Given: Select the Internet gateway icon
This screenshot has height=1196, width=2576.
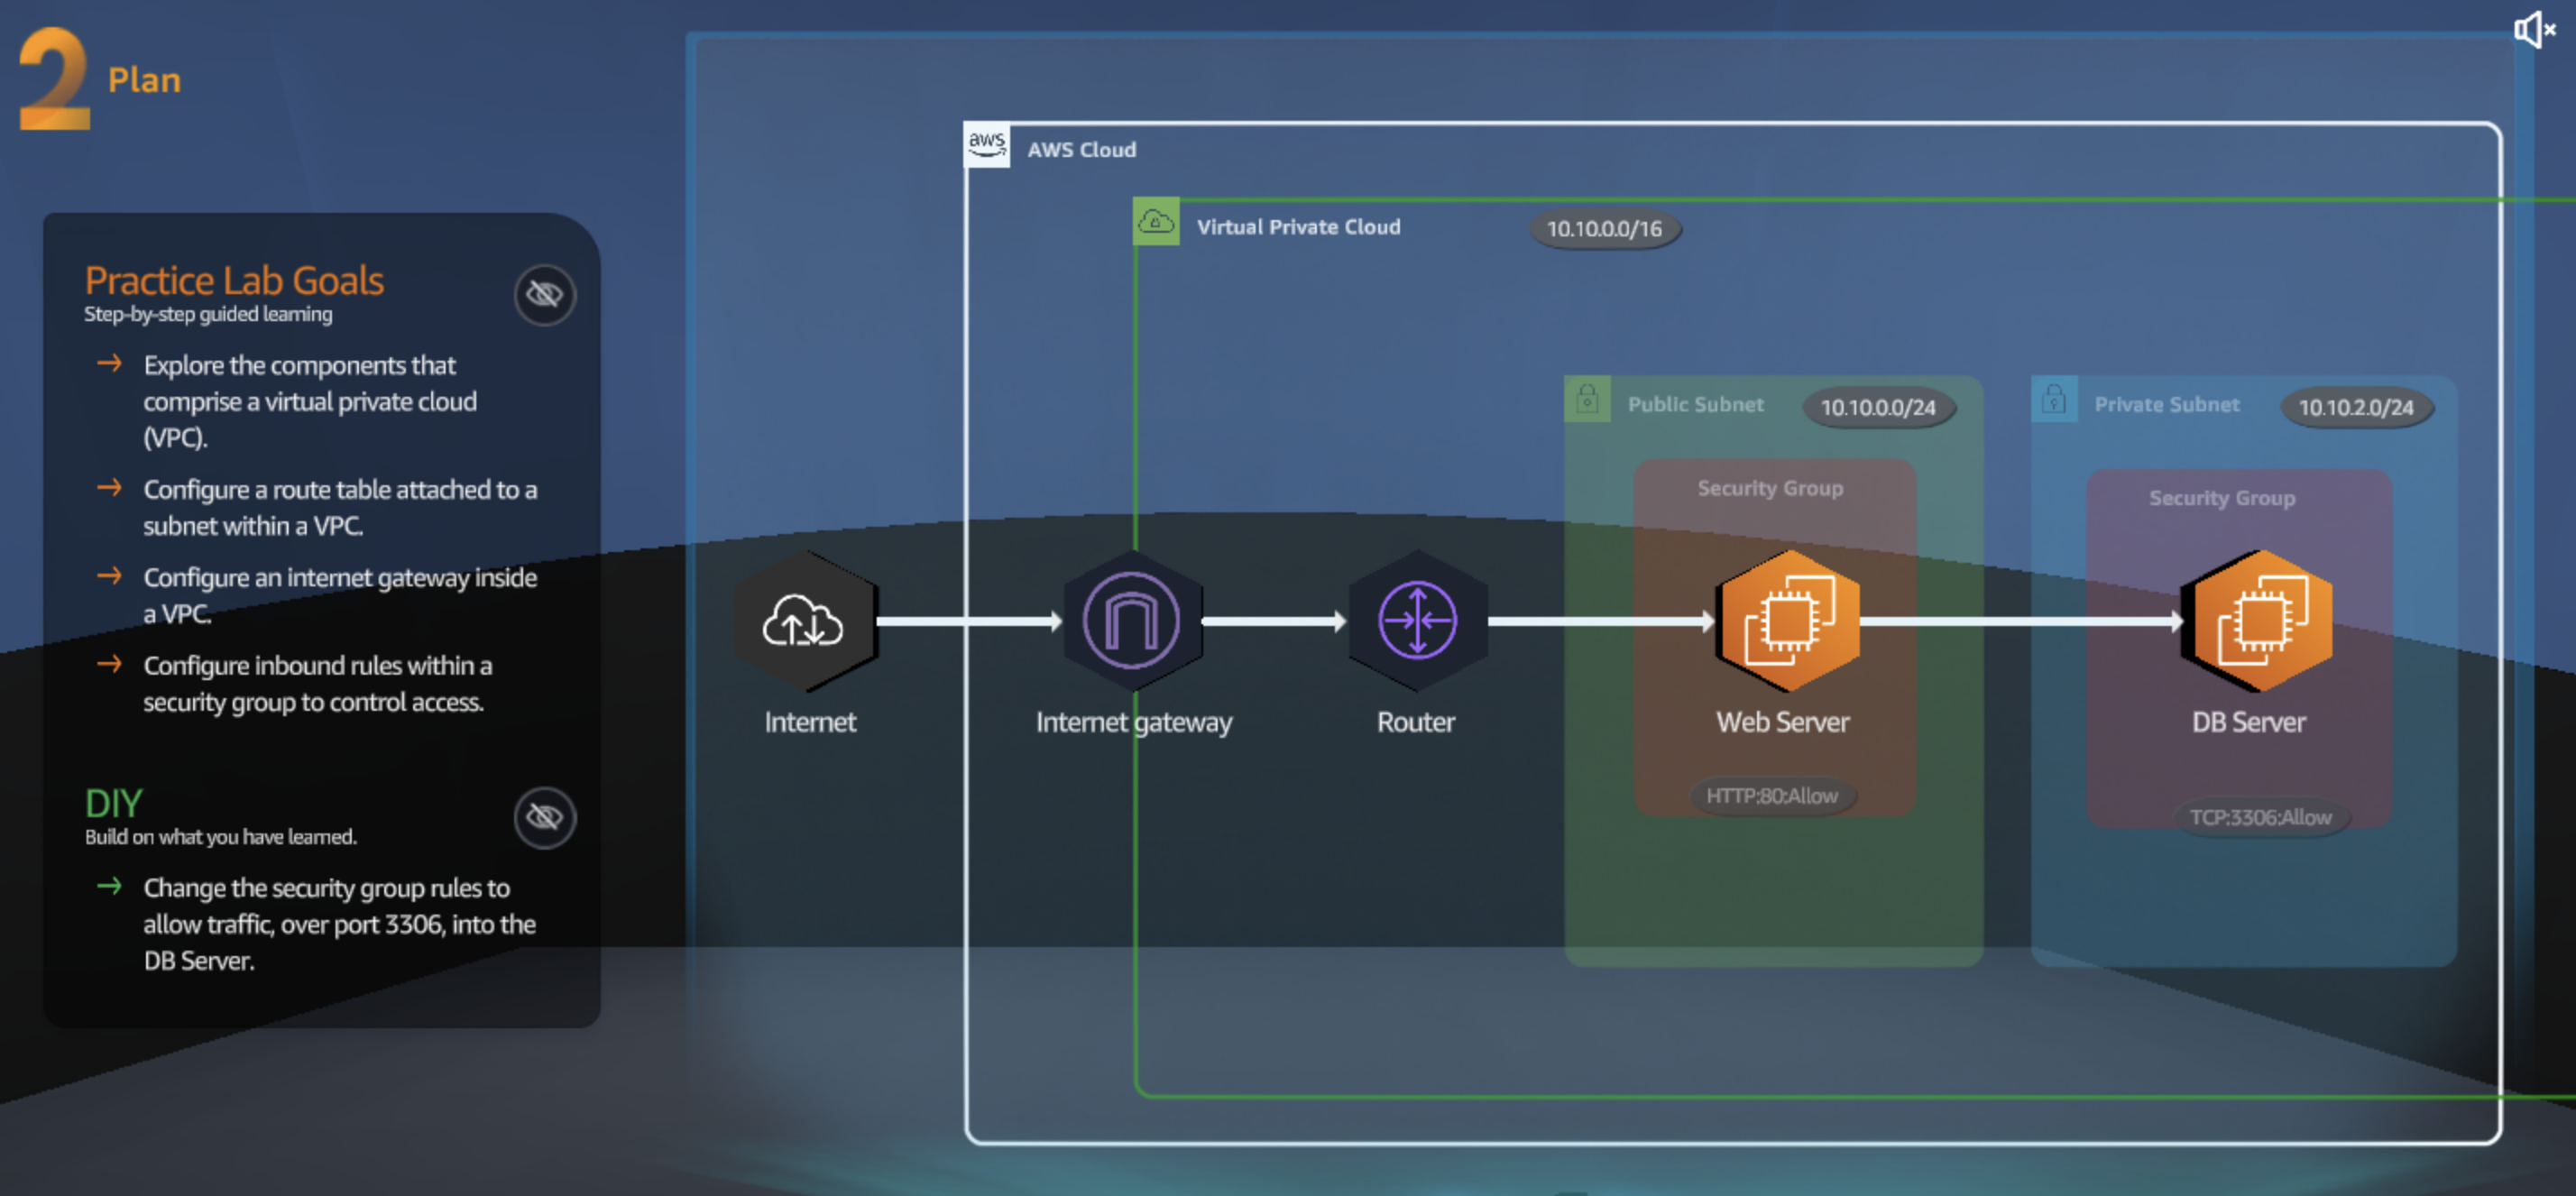Looking at the screenshot, I should (1132, 620).
